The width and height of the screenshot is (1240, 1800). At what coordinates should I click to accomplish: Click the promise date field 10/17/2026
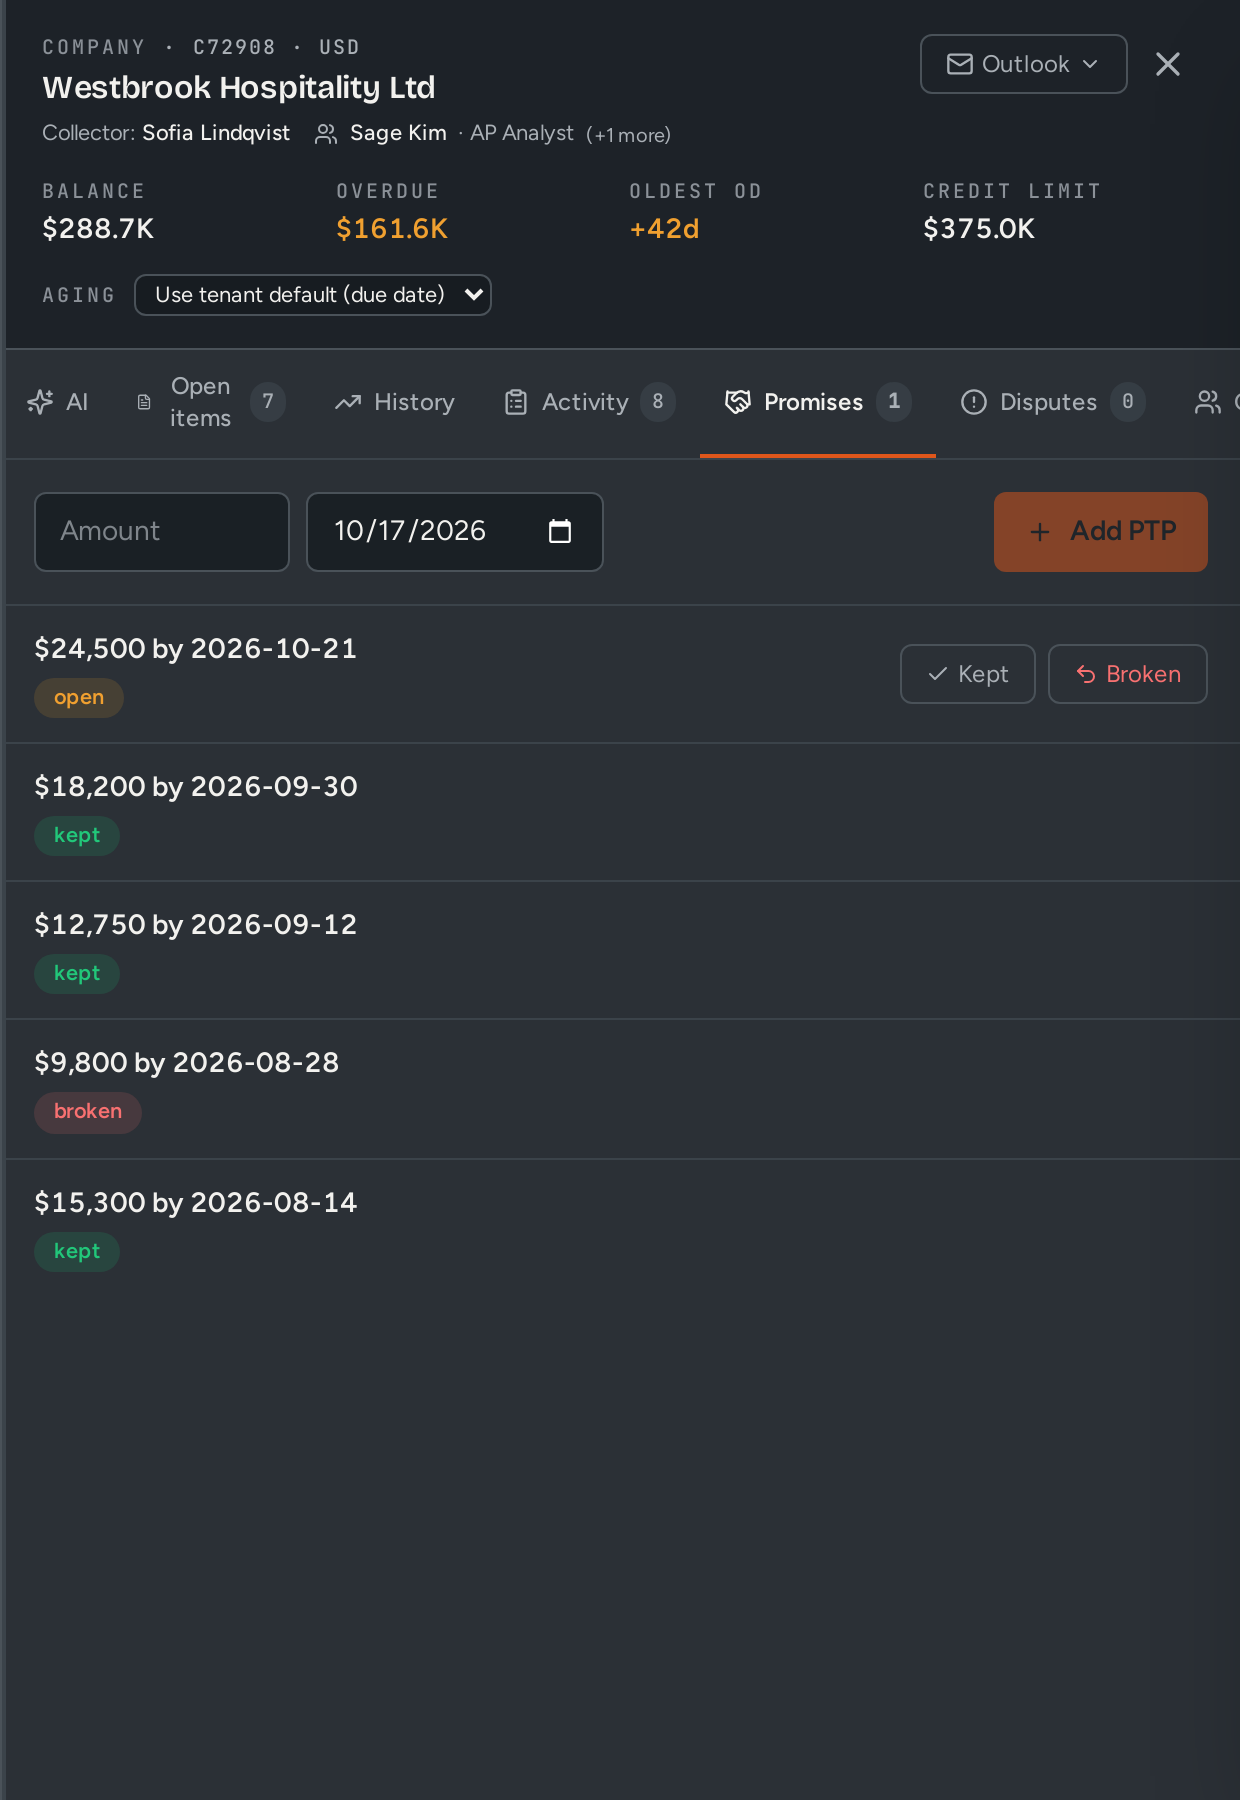click(x=455, y=532)
